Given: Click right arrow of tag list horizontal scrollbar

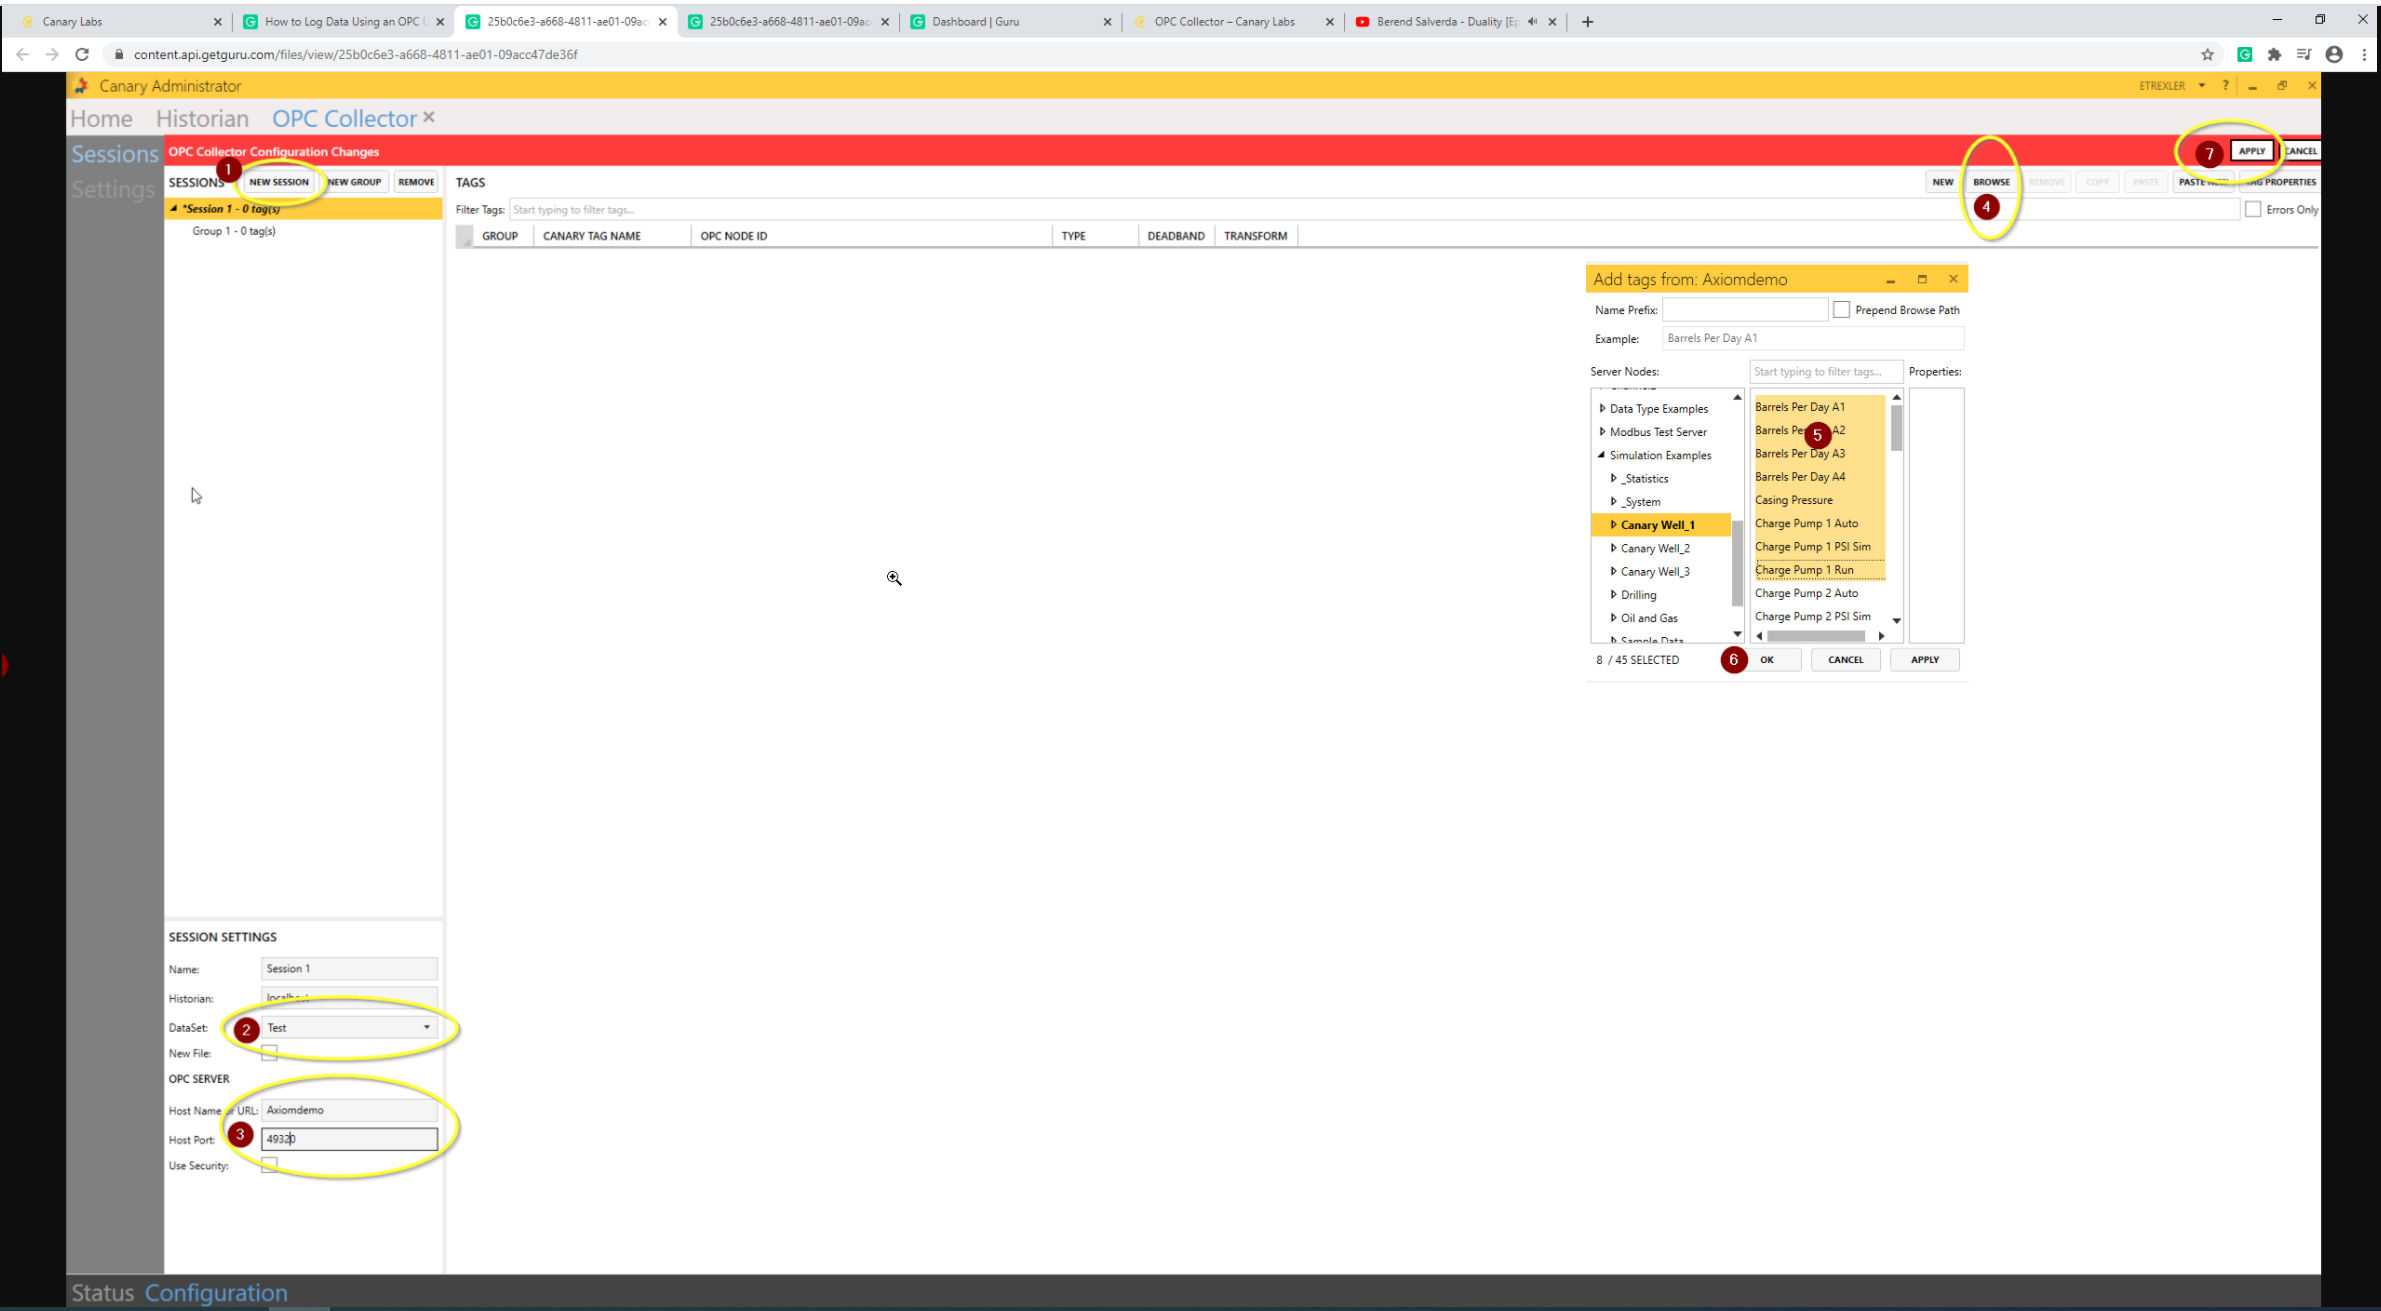Looking at the screenshot, I should (1881, 636).
